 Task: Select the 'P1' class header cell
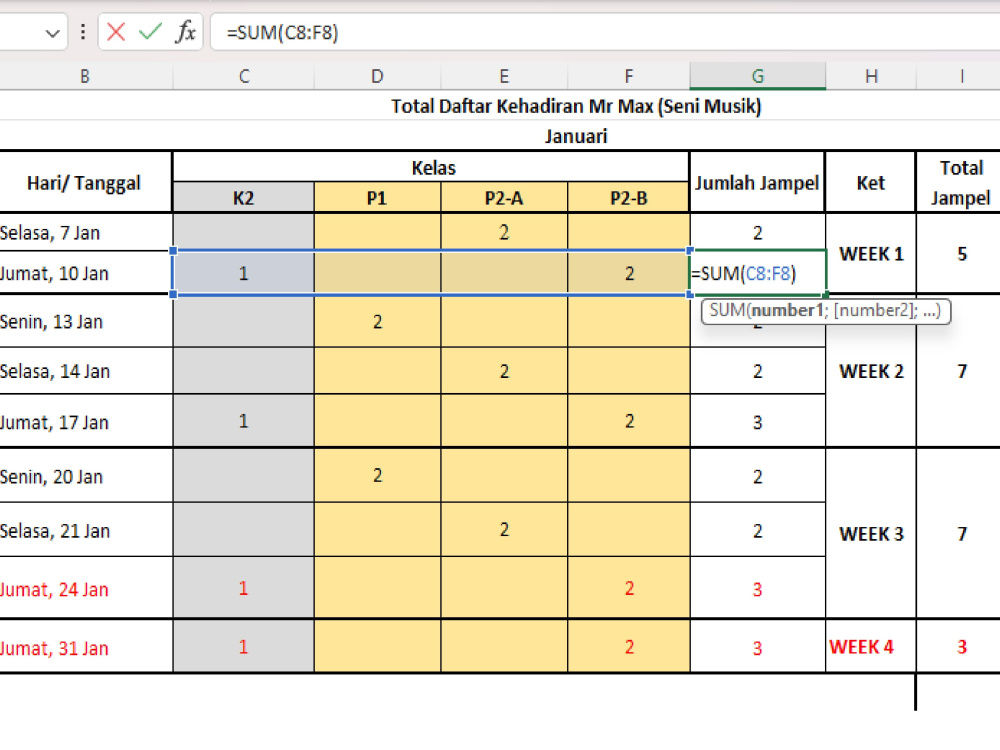coord(377,198)
